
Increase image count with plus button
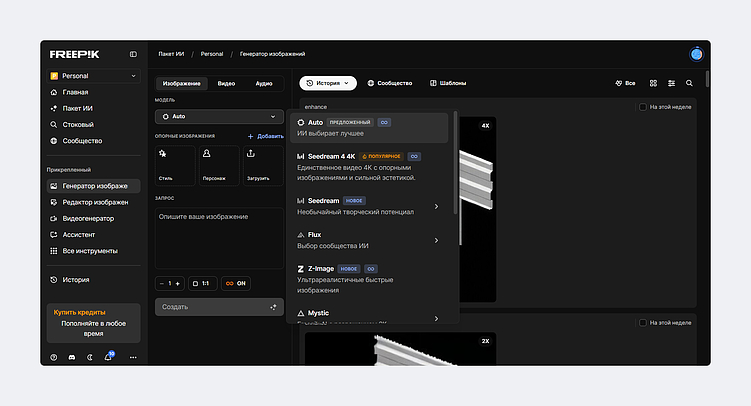(x=178, y=283)
